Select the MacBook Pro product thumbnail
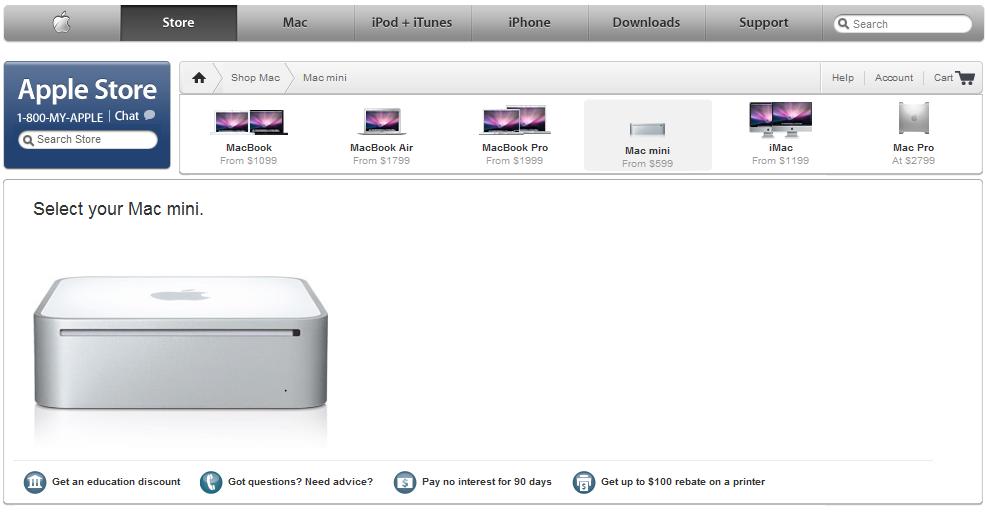The image size is (987, 512). click(x=515, y=120)
